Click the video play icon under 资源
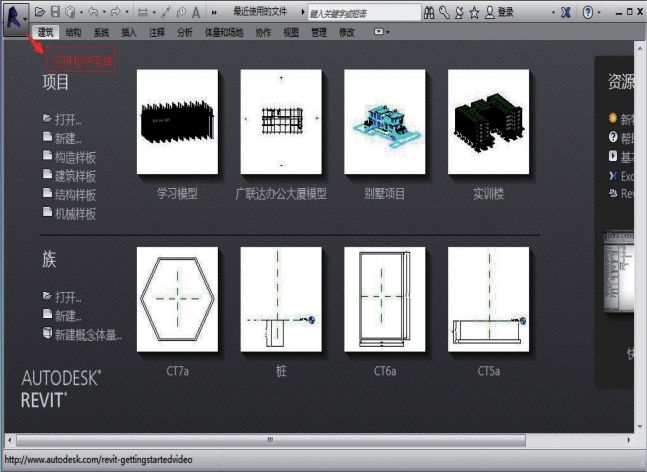 pos(613,156)
